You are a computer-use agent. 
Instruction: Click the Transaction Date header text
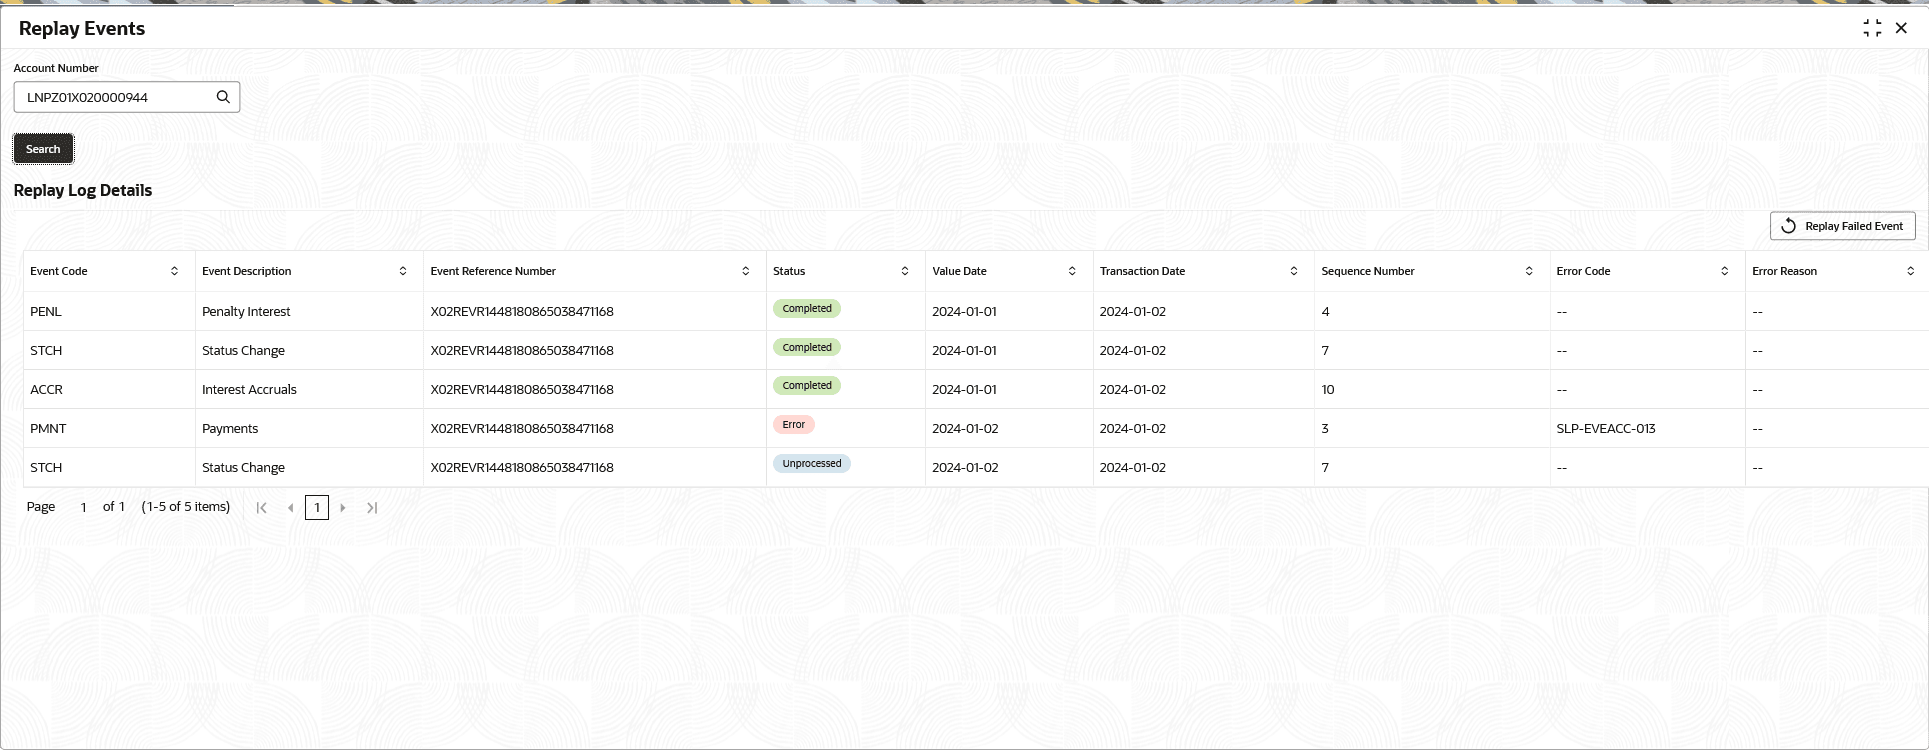(1142, 271)
